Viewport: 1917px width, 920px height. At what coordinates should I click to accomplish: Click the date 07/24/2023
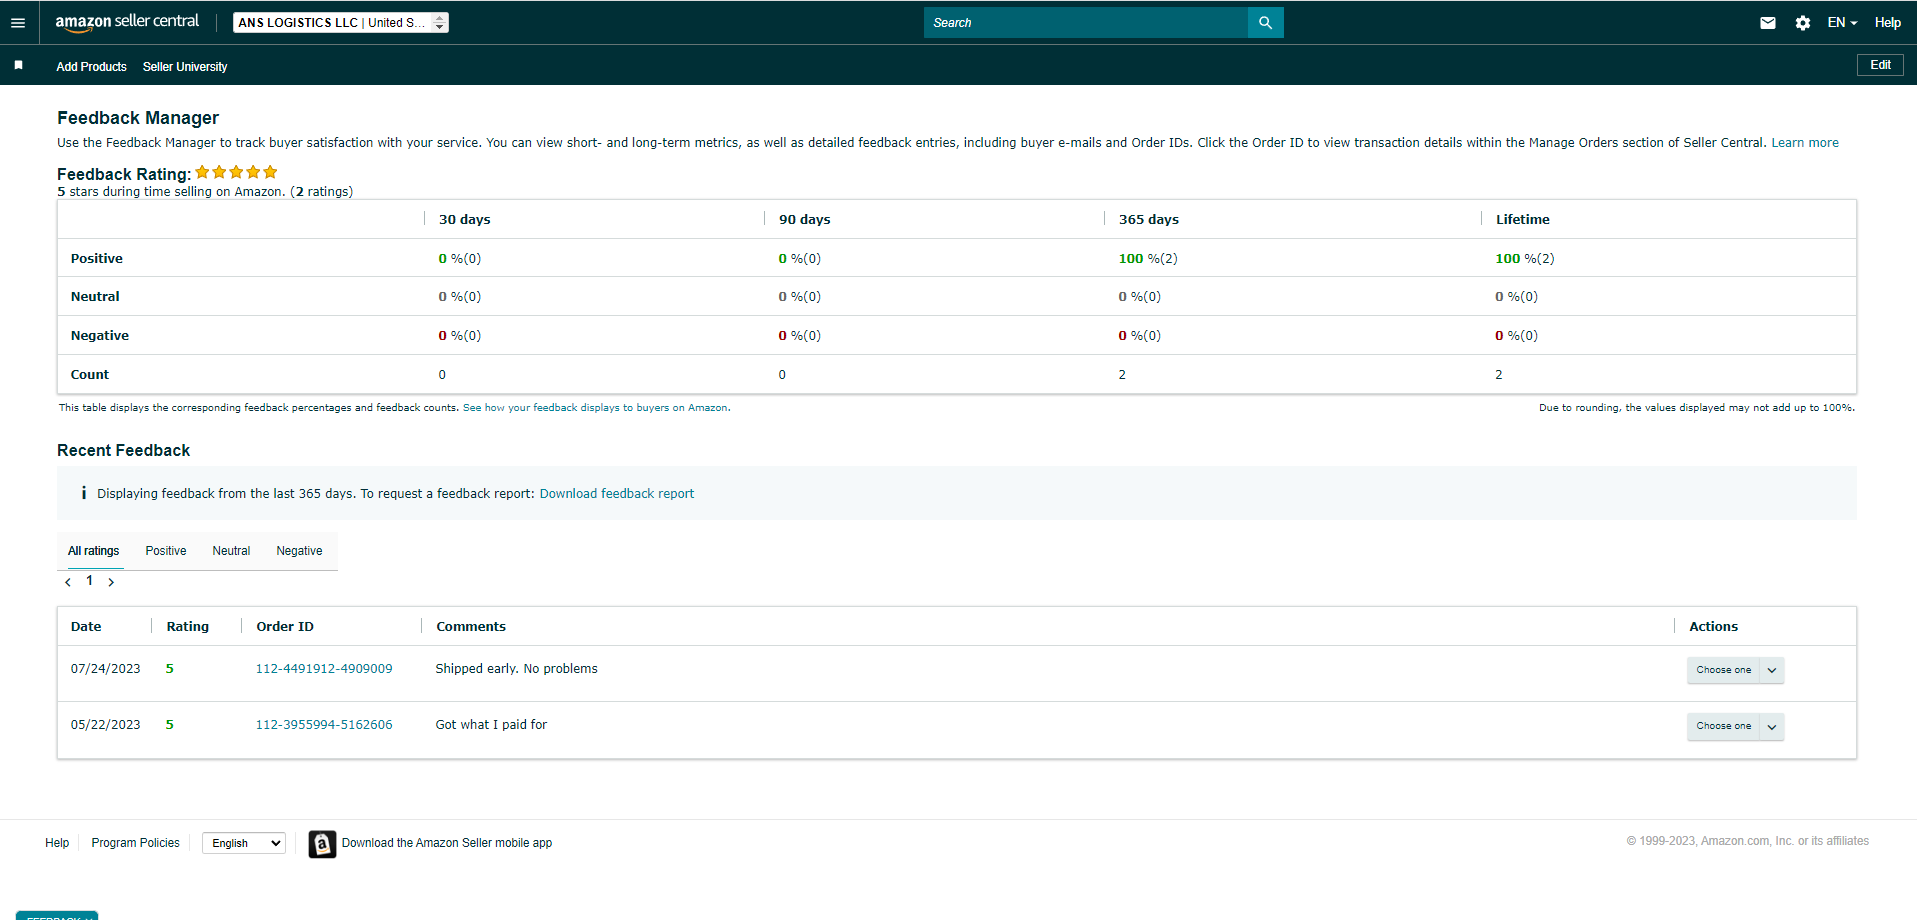[106, 669]
